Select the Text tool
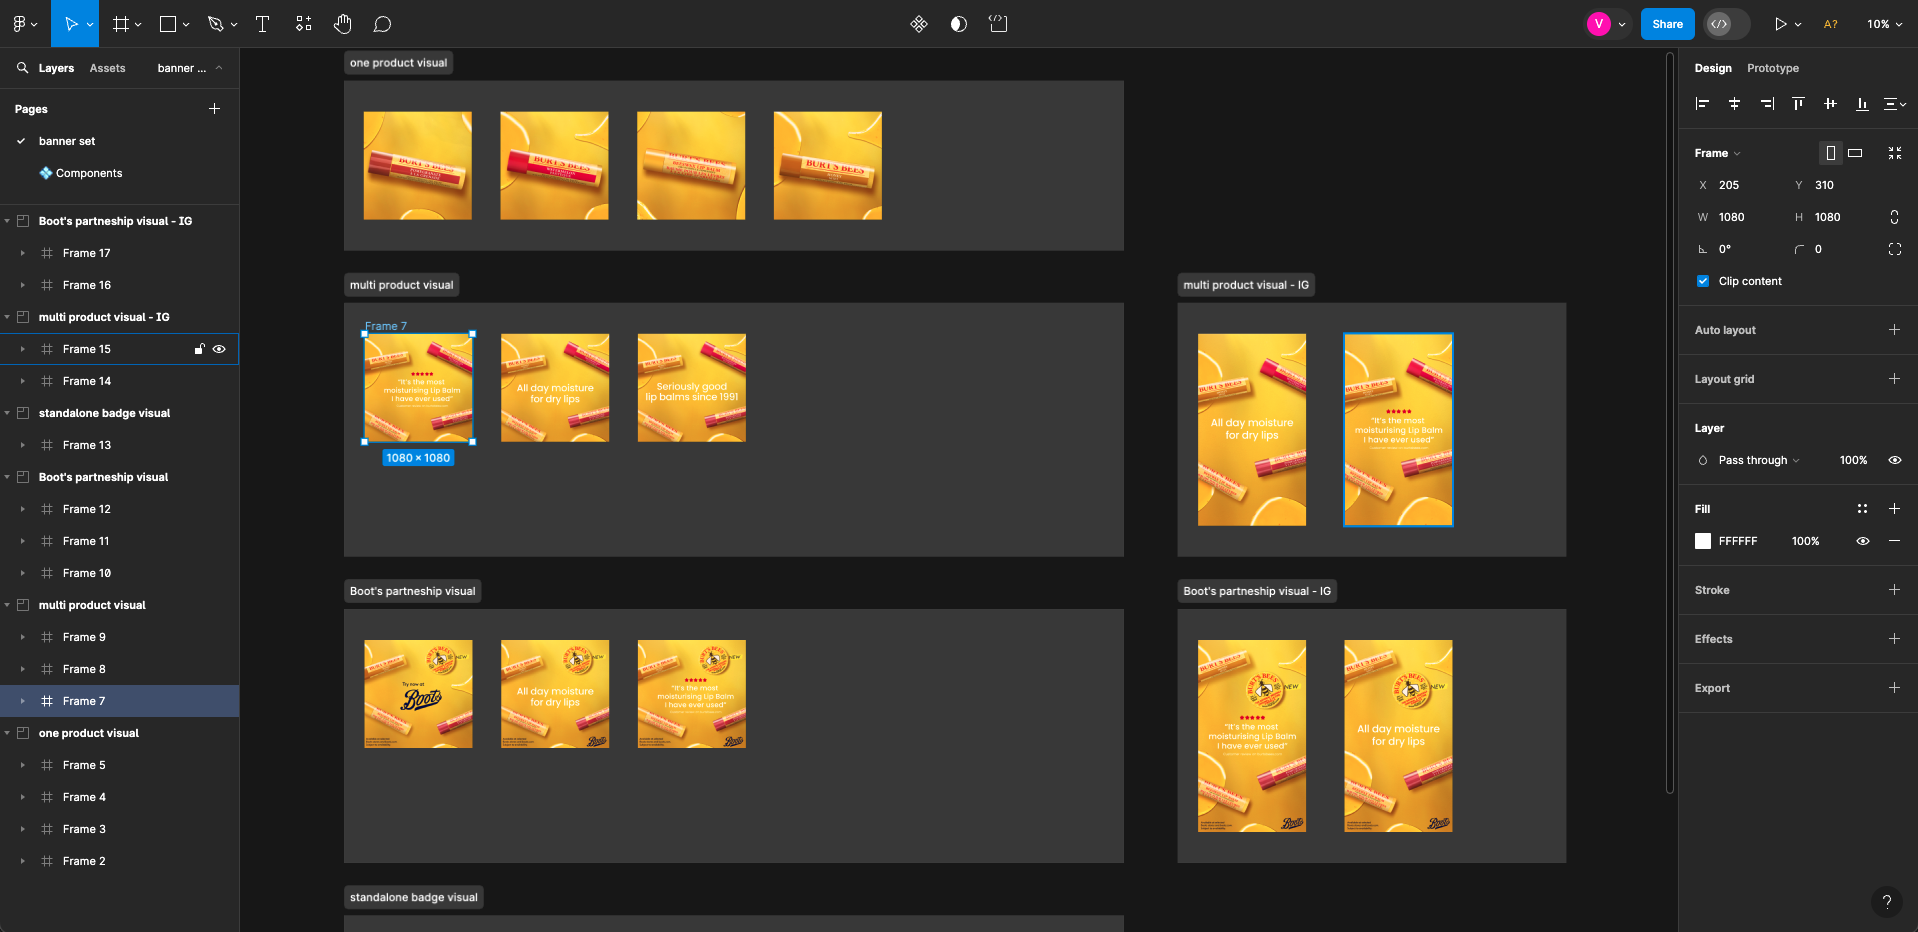The width and height of the screenshot is (1918, 932). (x=263, y=24)
